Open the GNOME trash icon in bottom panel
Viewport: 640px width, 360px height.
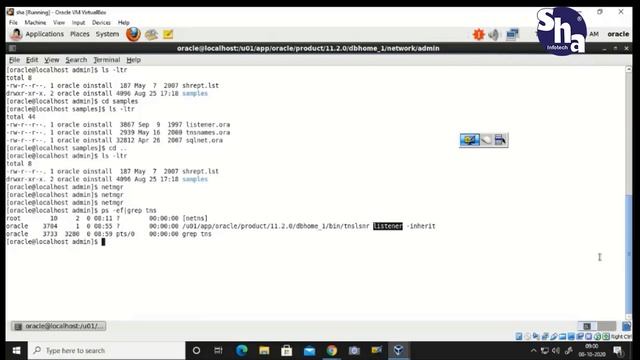pos(627,326)
